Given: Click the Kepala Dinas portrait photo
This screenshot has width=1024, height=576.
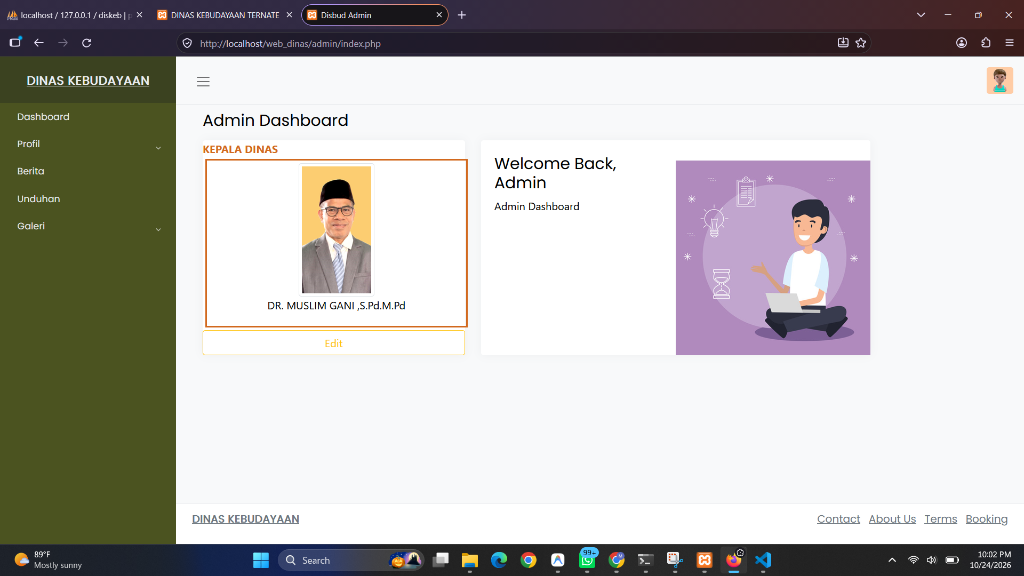Looking at the screenshot, I should coord(336,229).
